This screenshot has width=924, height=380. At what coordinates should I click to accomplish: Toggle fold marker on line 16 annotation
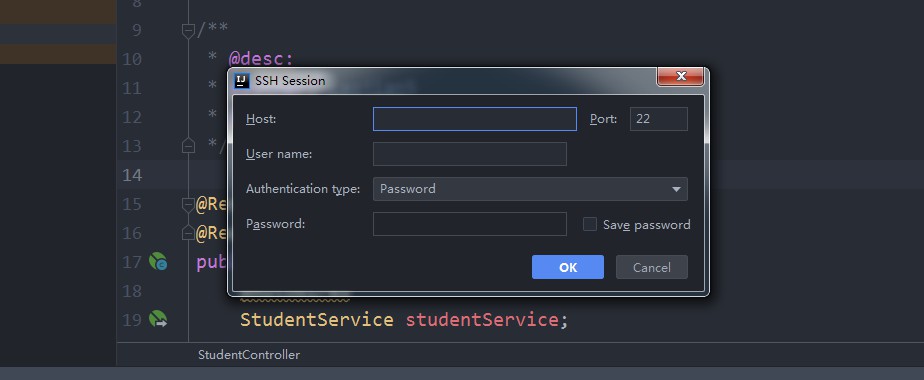(189, 233)
